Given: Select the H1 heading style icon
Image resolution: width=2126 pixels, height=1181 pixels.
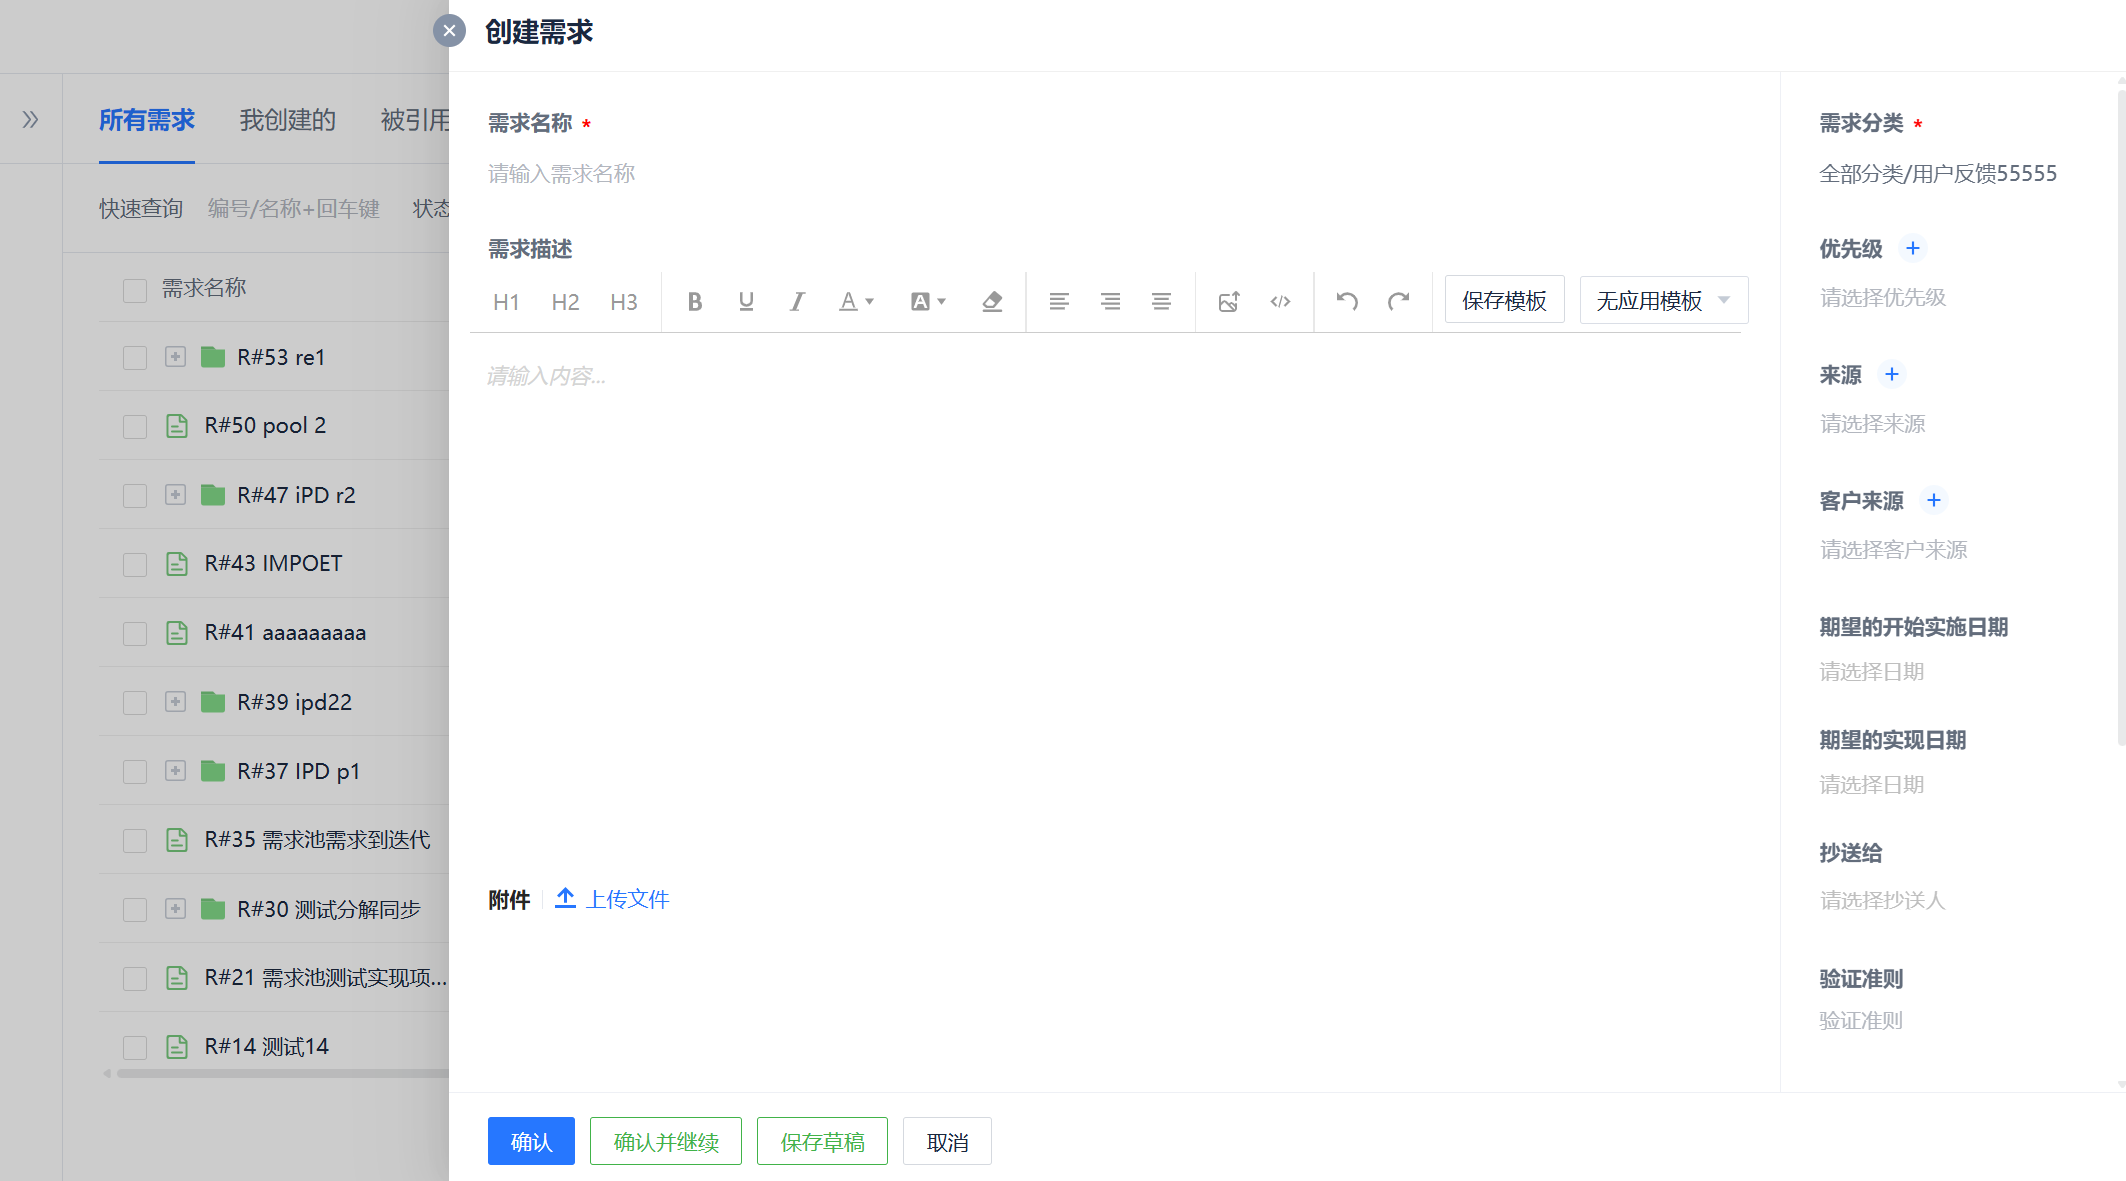Looking at the screenshot, I should coord(506,301).
